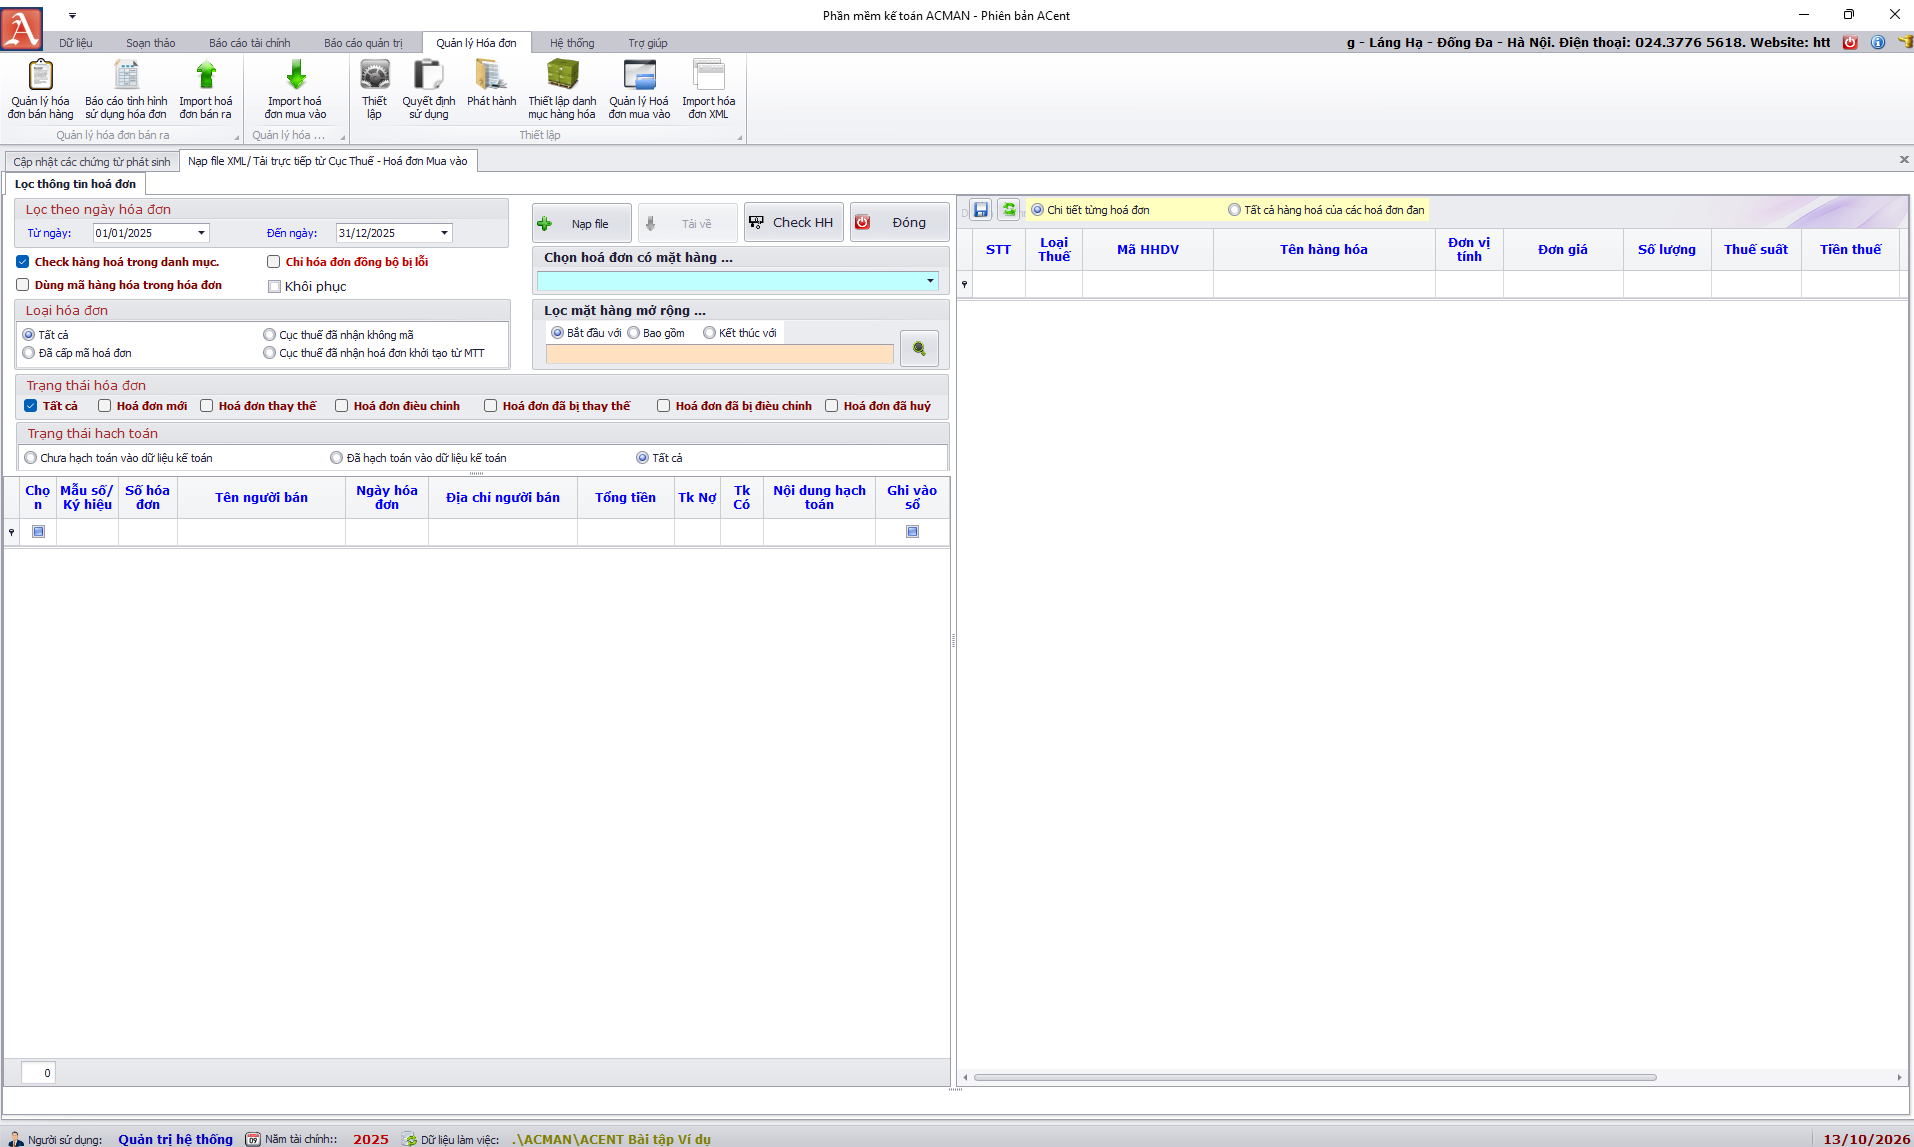This screenshot has height=1147, width=1914.
Task: Switch to Báo cáo tài chính ribbon tab
Action: 250,43
